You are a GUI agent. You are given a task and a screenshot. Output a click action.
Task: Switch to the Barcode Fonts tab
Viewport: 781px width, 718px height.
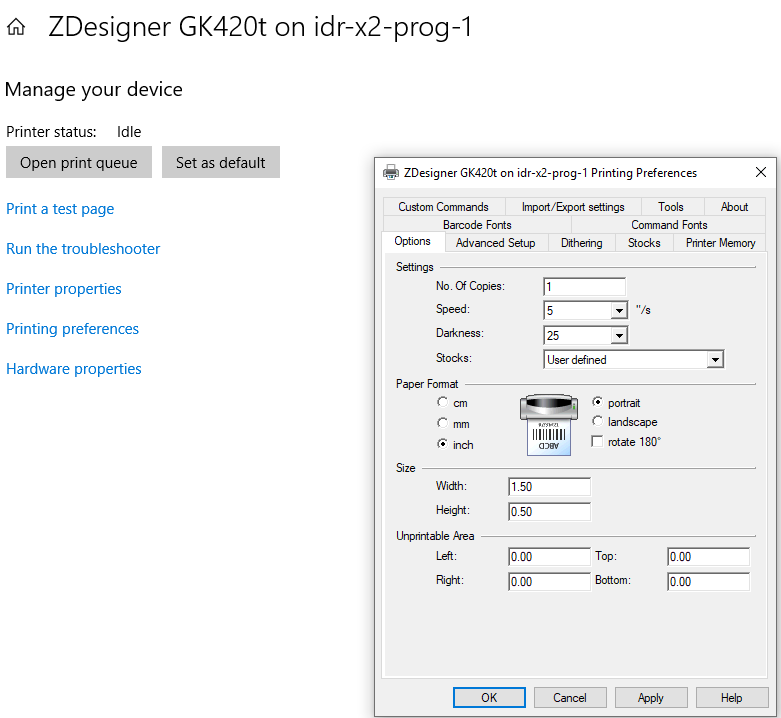pos(477,225)
